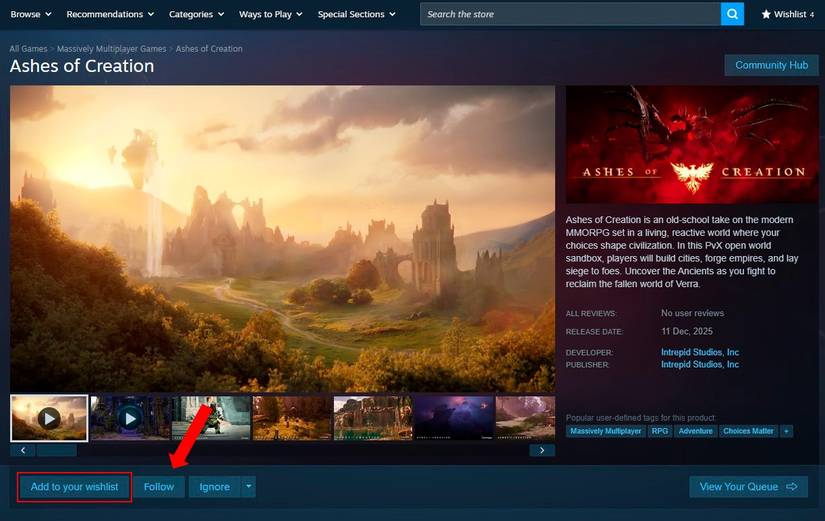825x521 pixels.
Task: Expand the Ways to Play menu
Action: tap(270, 14)
